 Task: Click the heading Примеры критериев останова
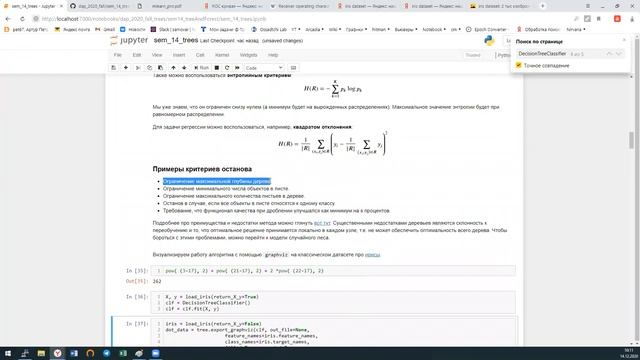(x=202, y=169)
